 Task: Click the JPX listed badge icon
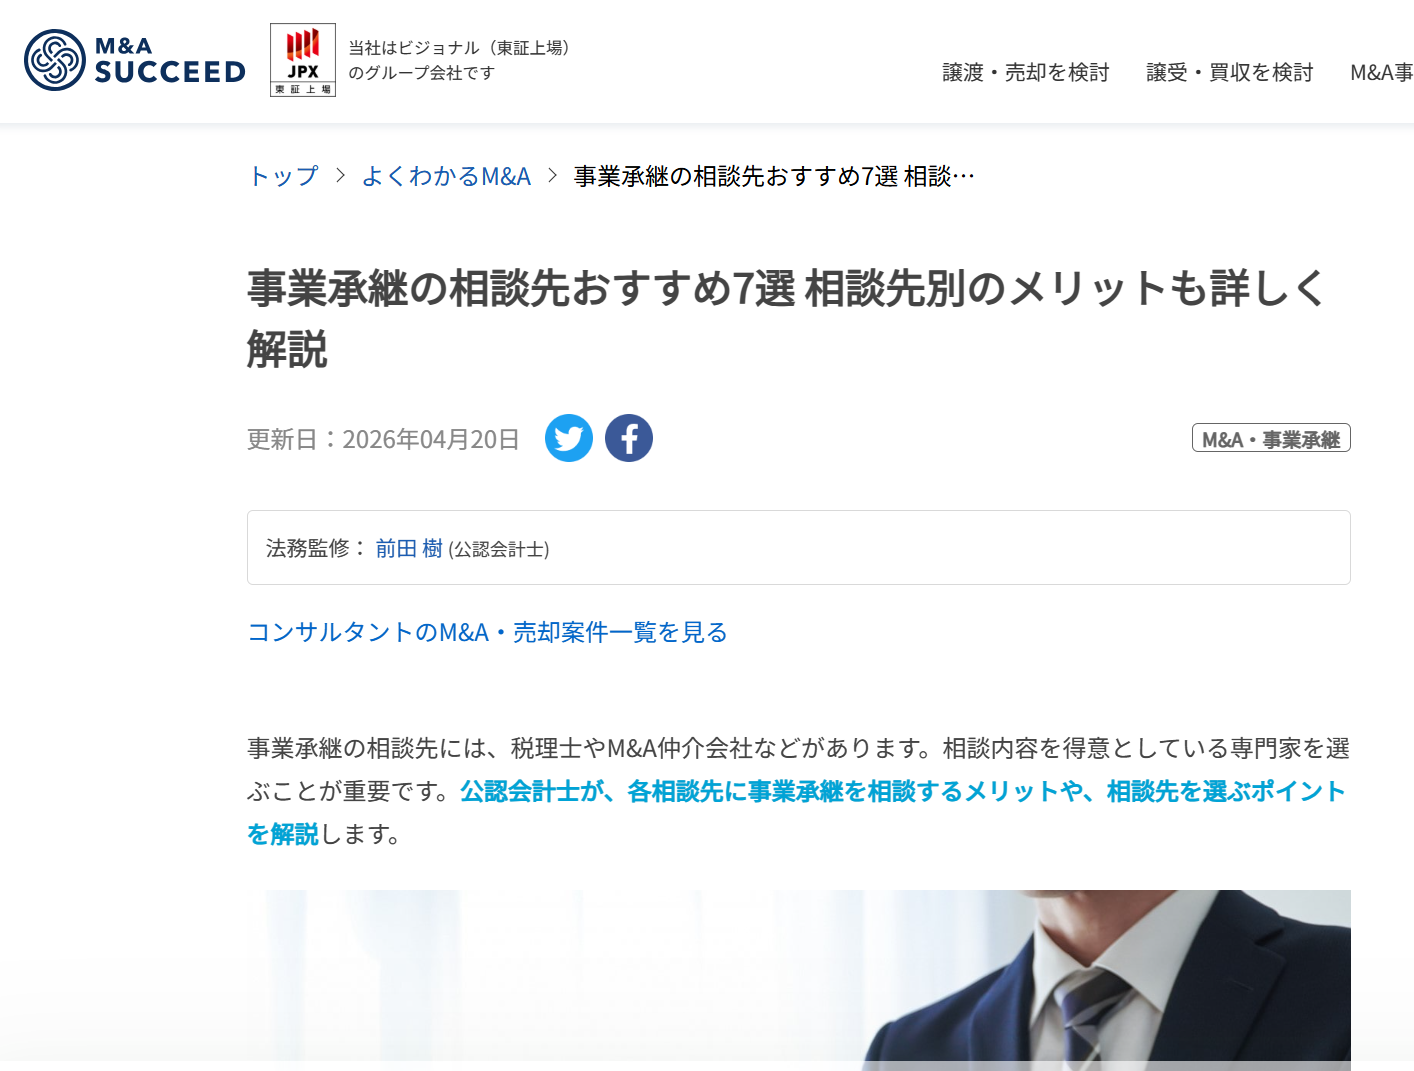(303, 60)
